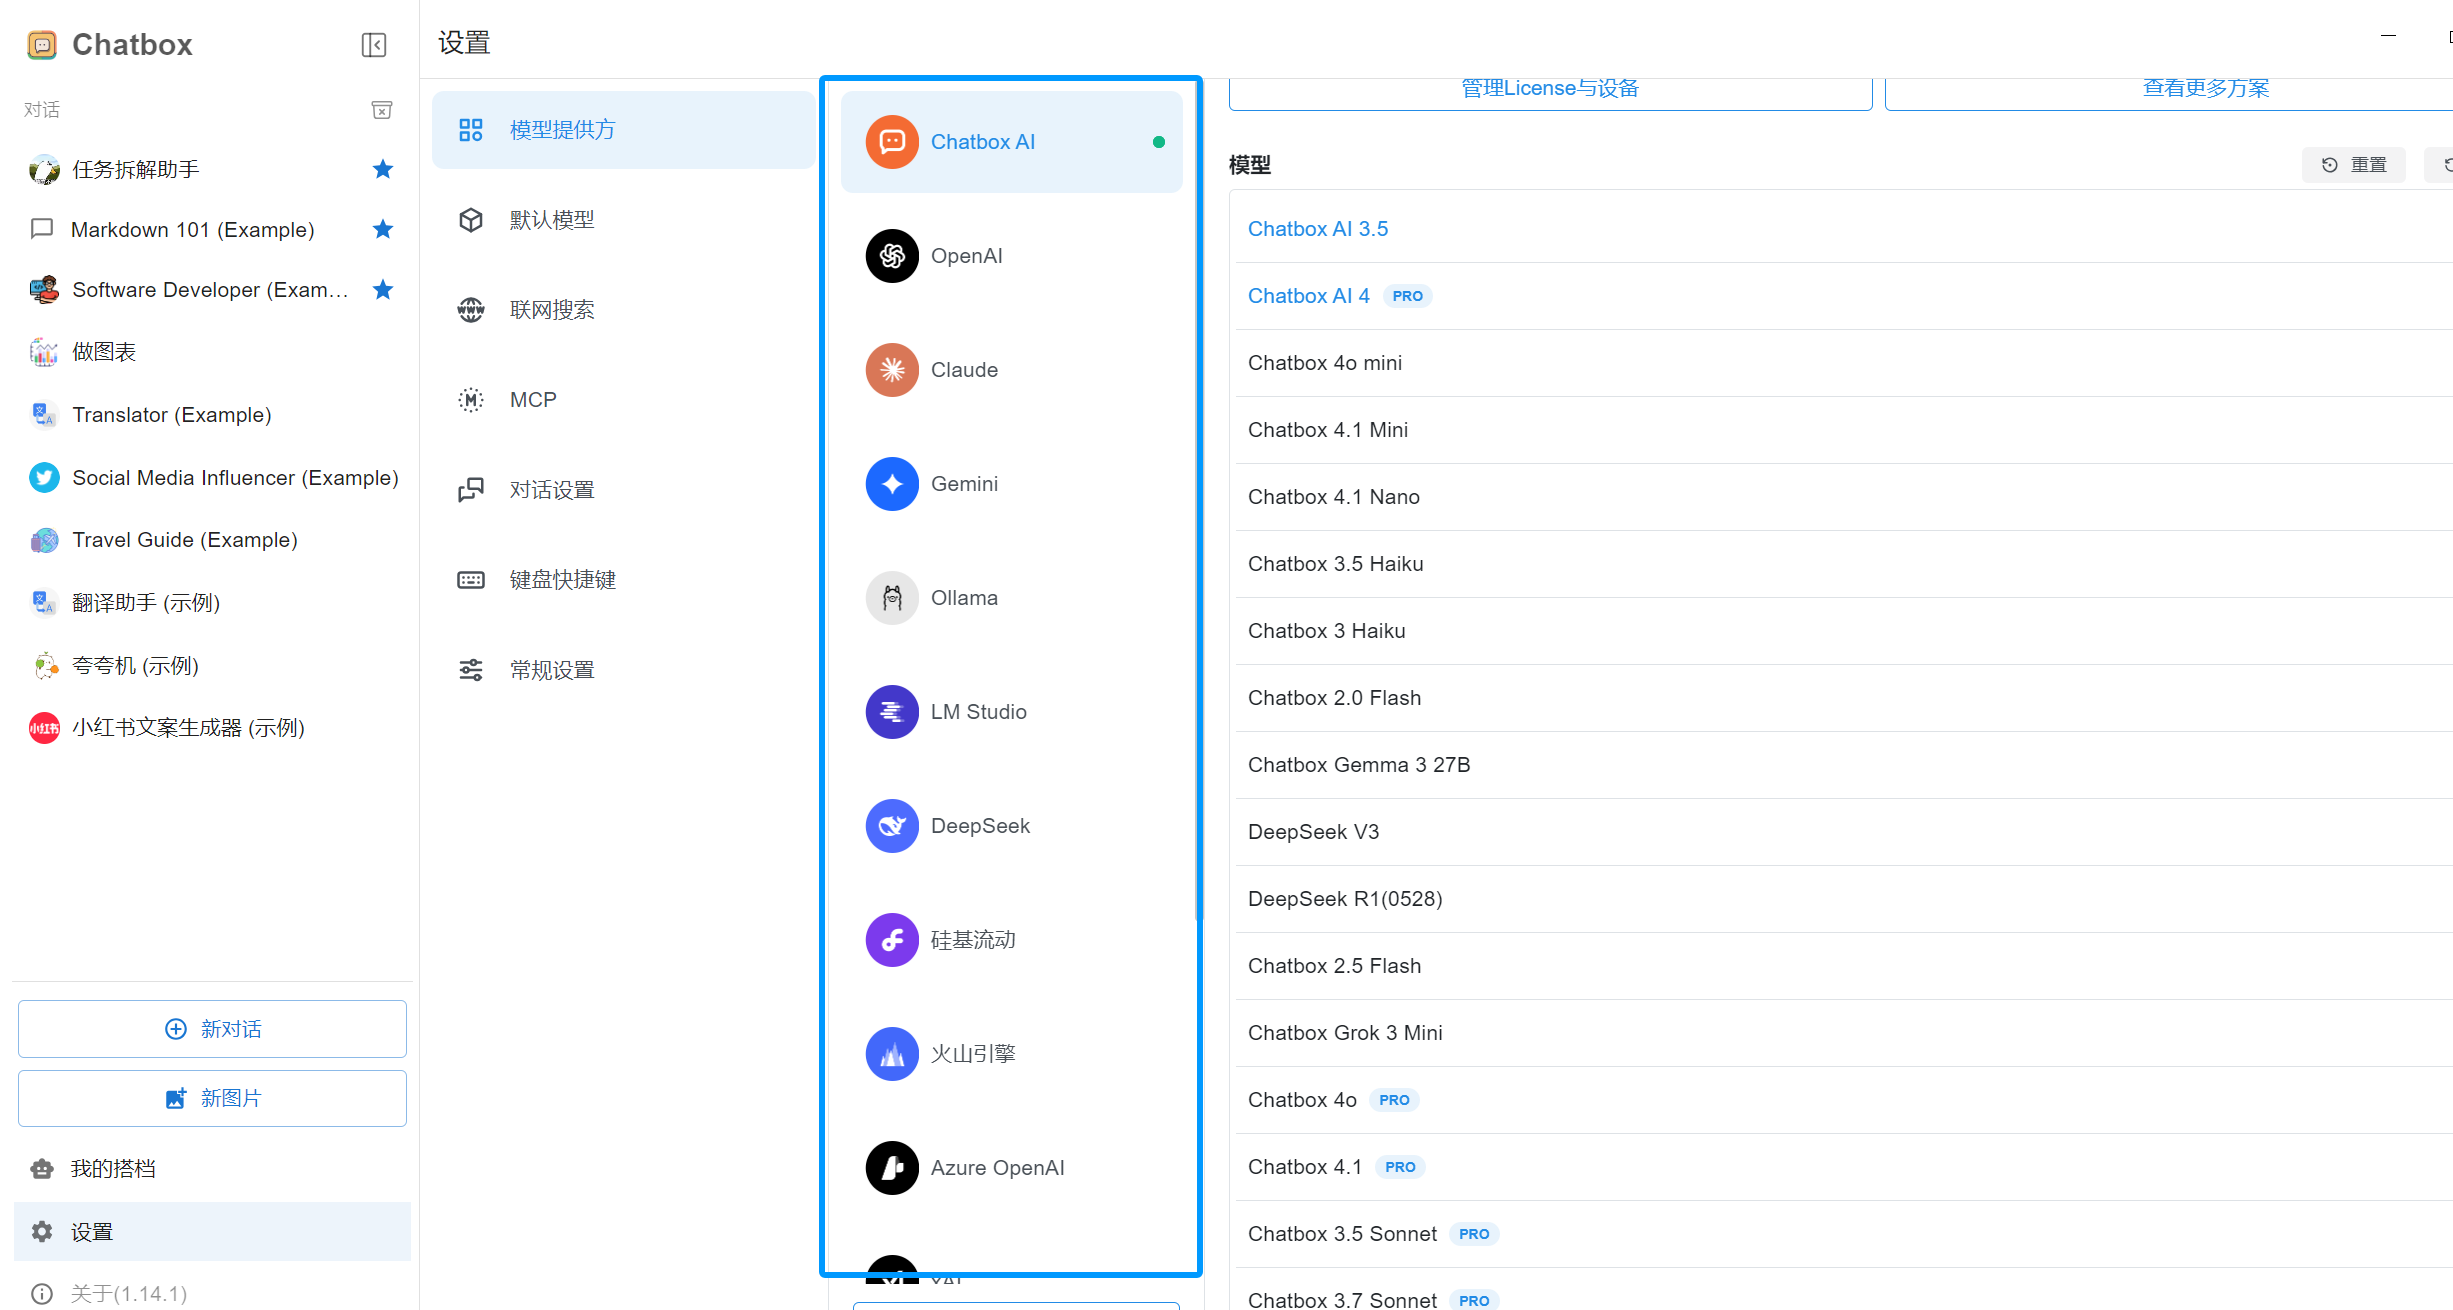
Task: Click the Chatbox Grok 3 Mini row
Action: tap(1844, 1033)
